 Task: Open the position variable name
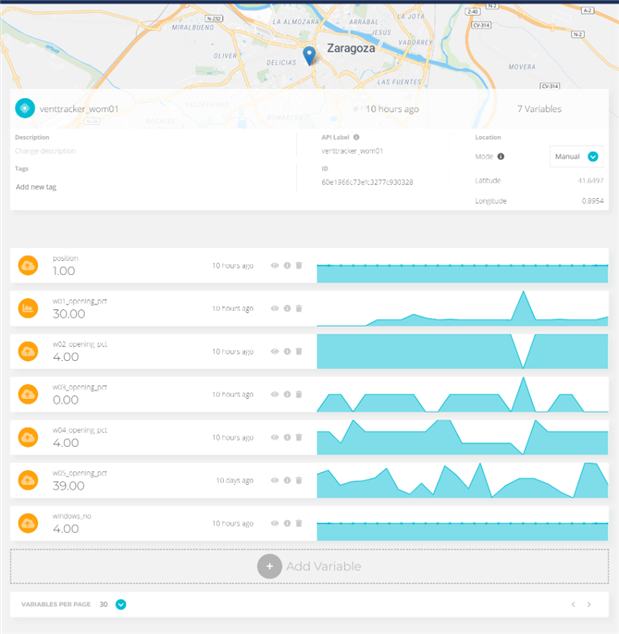coord(65,258)
